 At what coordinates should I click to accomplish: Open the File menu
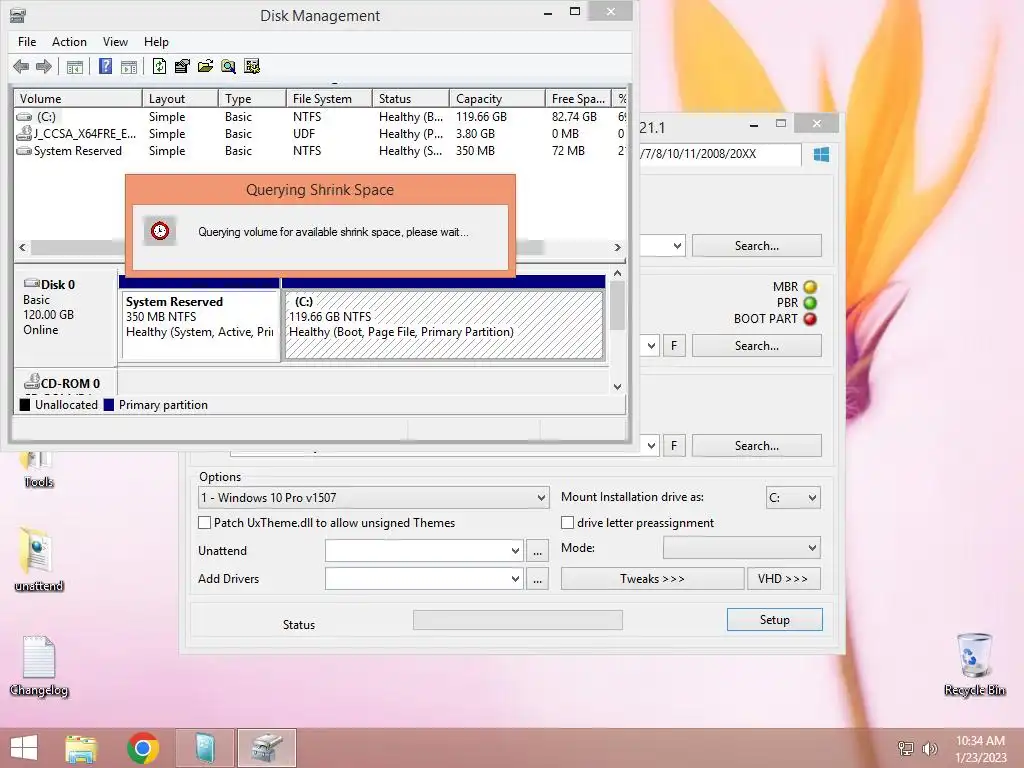coord(27,42)
